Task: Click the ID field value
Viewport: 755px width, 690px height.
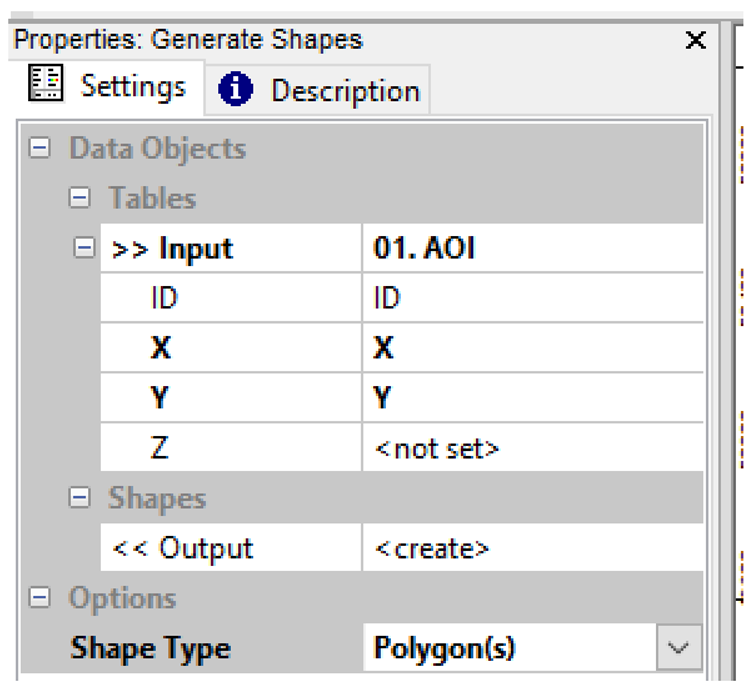Action: [x=387, y=298]
